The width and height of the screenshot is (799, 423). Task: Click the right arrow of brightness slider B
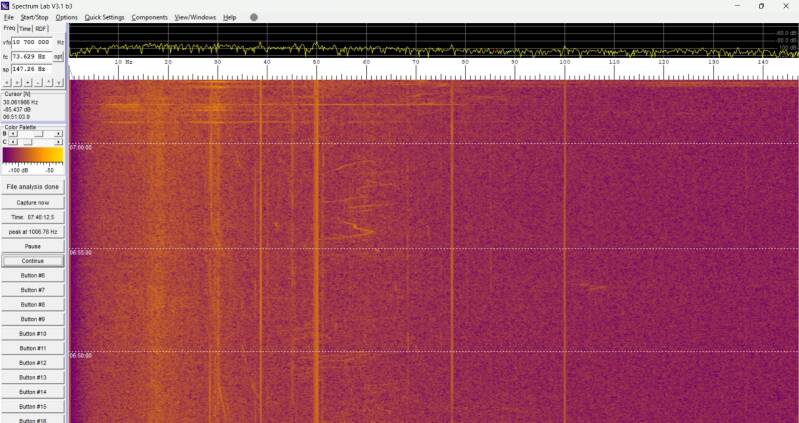(x=59, y=134)
